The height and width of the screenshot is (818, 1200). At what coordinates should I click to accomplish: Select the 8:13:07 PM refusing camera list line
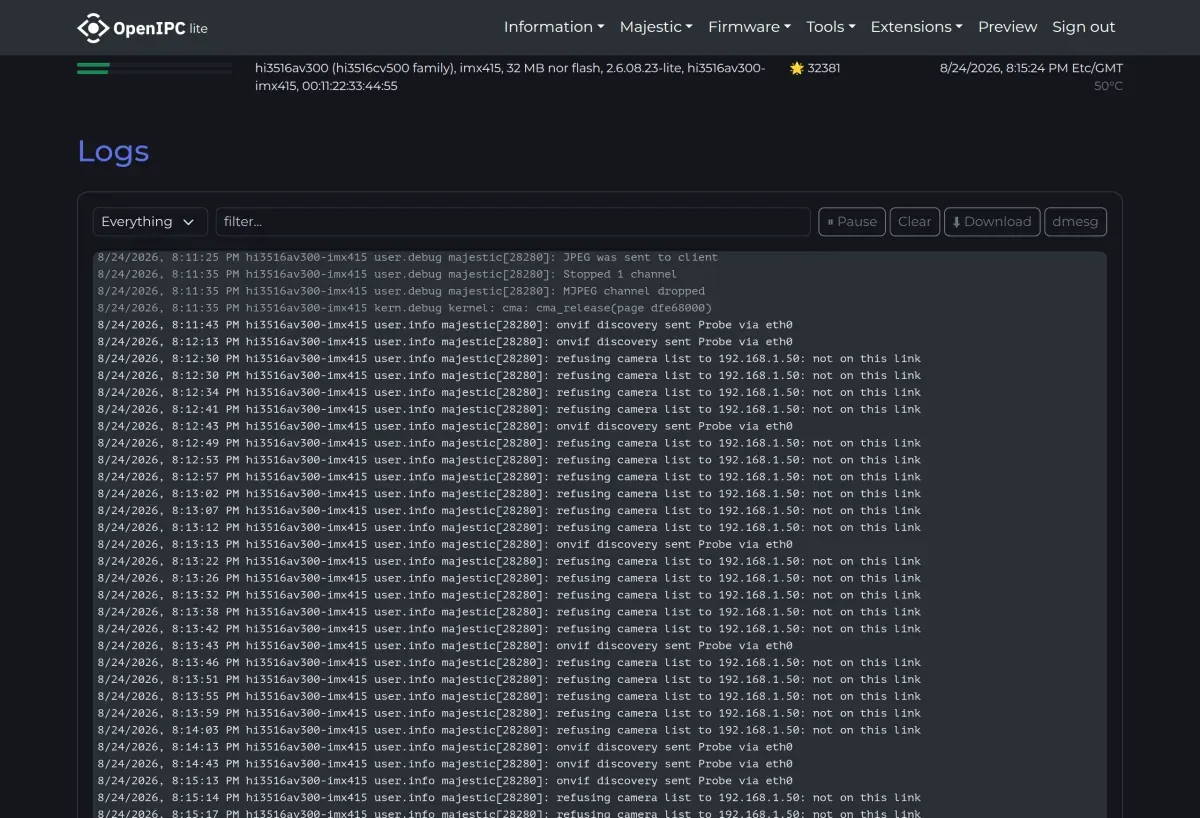[x=509, y=510]
